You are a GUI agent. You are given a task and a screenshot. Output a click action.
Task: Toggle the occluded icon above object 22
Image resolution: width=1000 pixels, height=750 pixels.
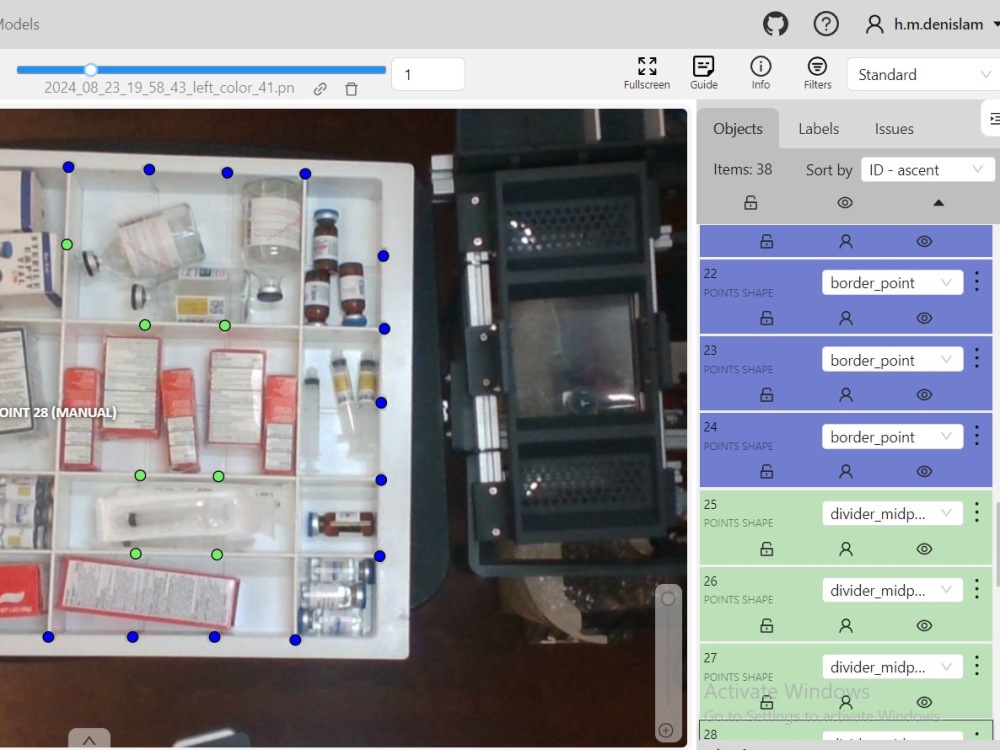point(846,241)
